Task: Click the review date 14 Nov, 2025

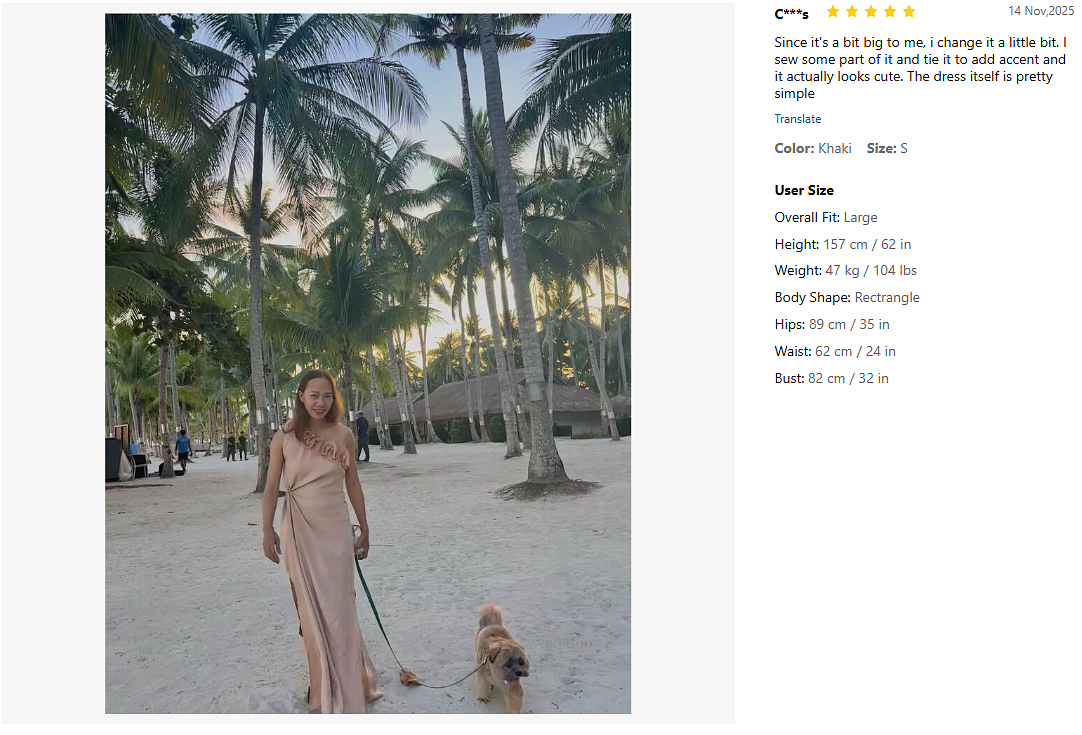Action: click(1041, 11)
